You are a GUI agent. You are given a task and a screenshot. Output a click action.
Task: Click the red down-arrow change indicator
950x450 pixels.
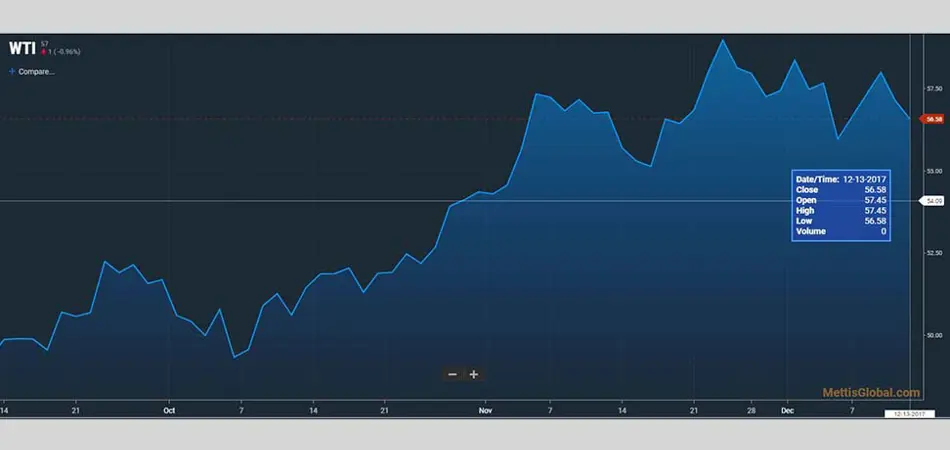click(44, 52)
